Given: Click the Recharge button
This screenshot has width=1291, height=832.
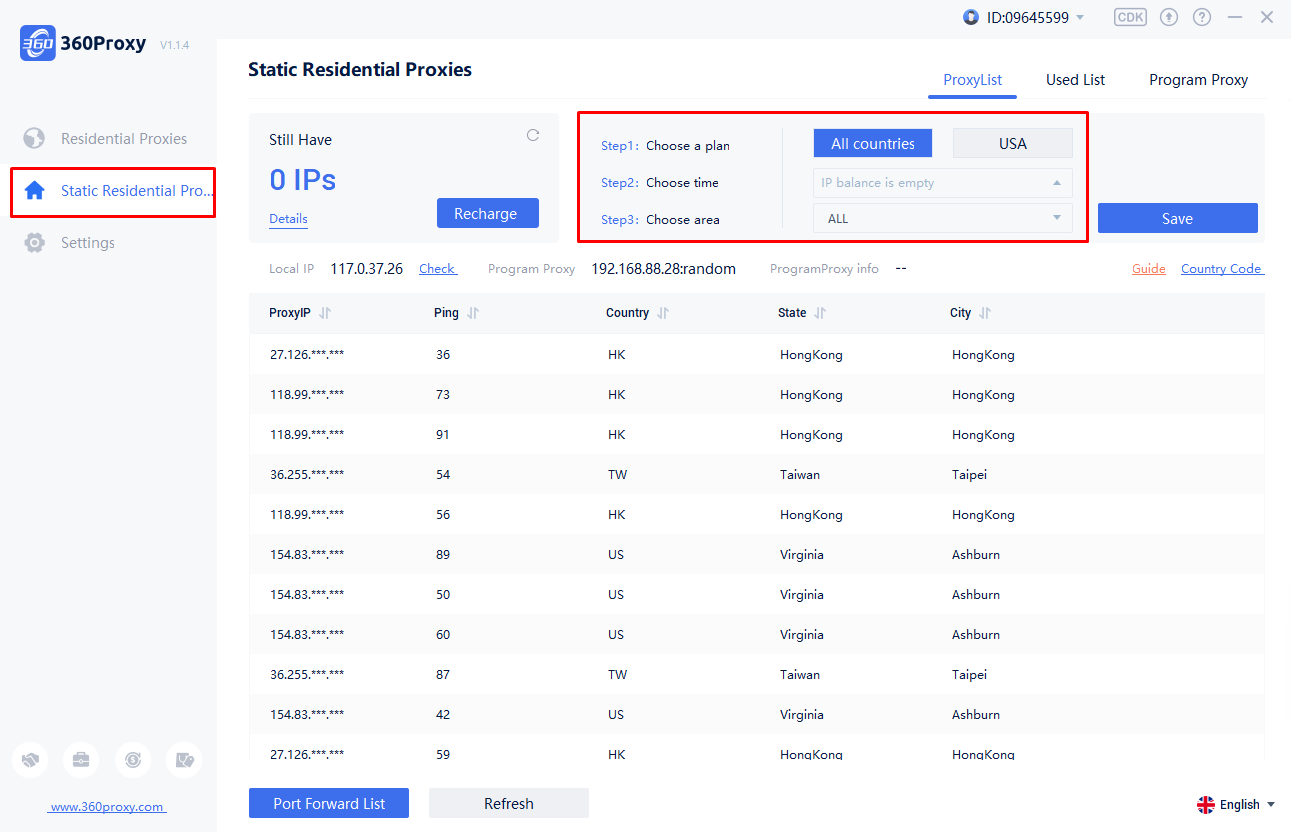Looking at the screenshot, I should [x=487, y=213].
